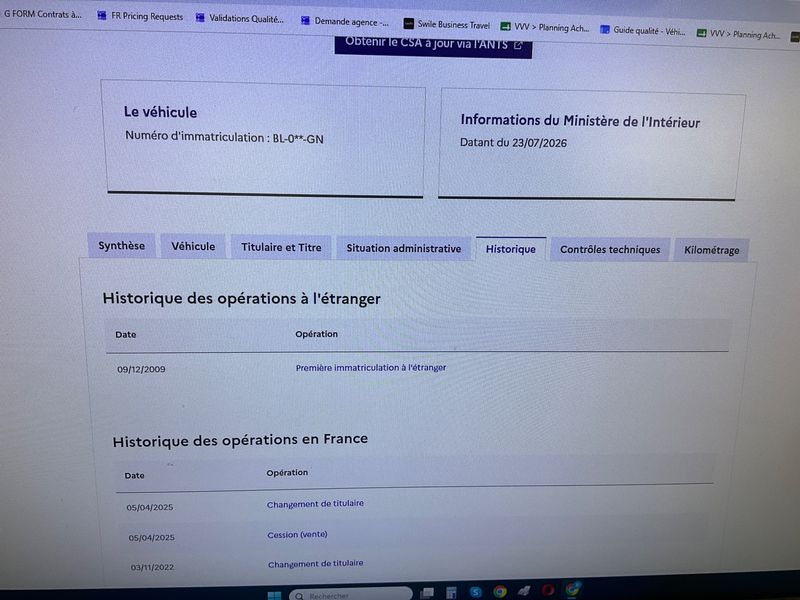The height and width of the screenshot is (600, 800).
Task: Open the Titulaire et Titre tab
Action: (281, 247)
